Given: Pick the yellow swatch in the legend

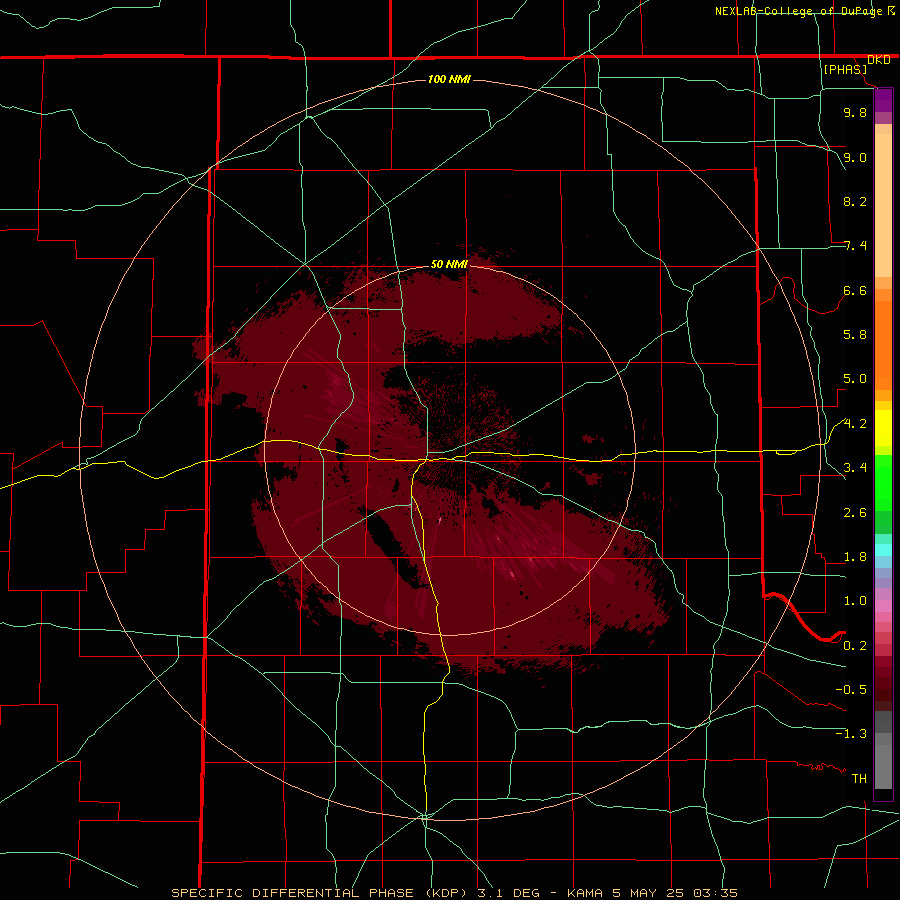Looking at the screenshot, I should pos(883,428).
